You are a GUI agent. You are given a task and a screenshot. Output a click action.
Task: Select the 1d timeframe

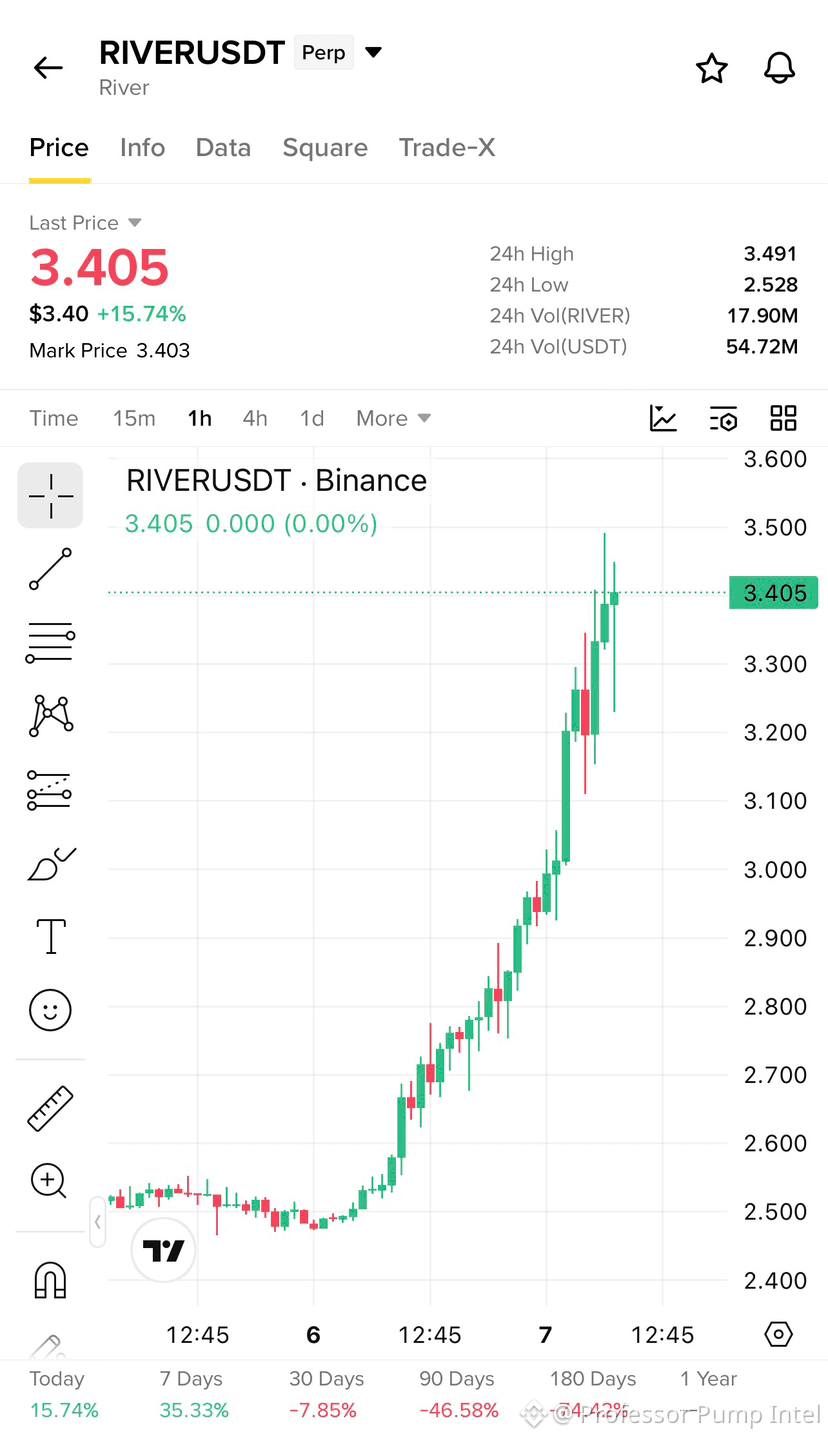312,418
